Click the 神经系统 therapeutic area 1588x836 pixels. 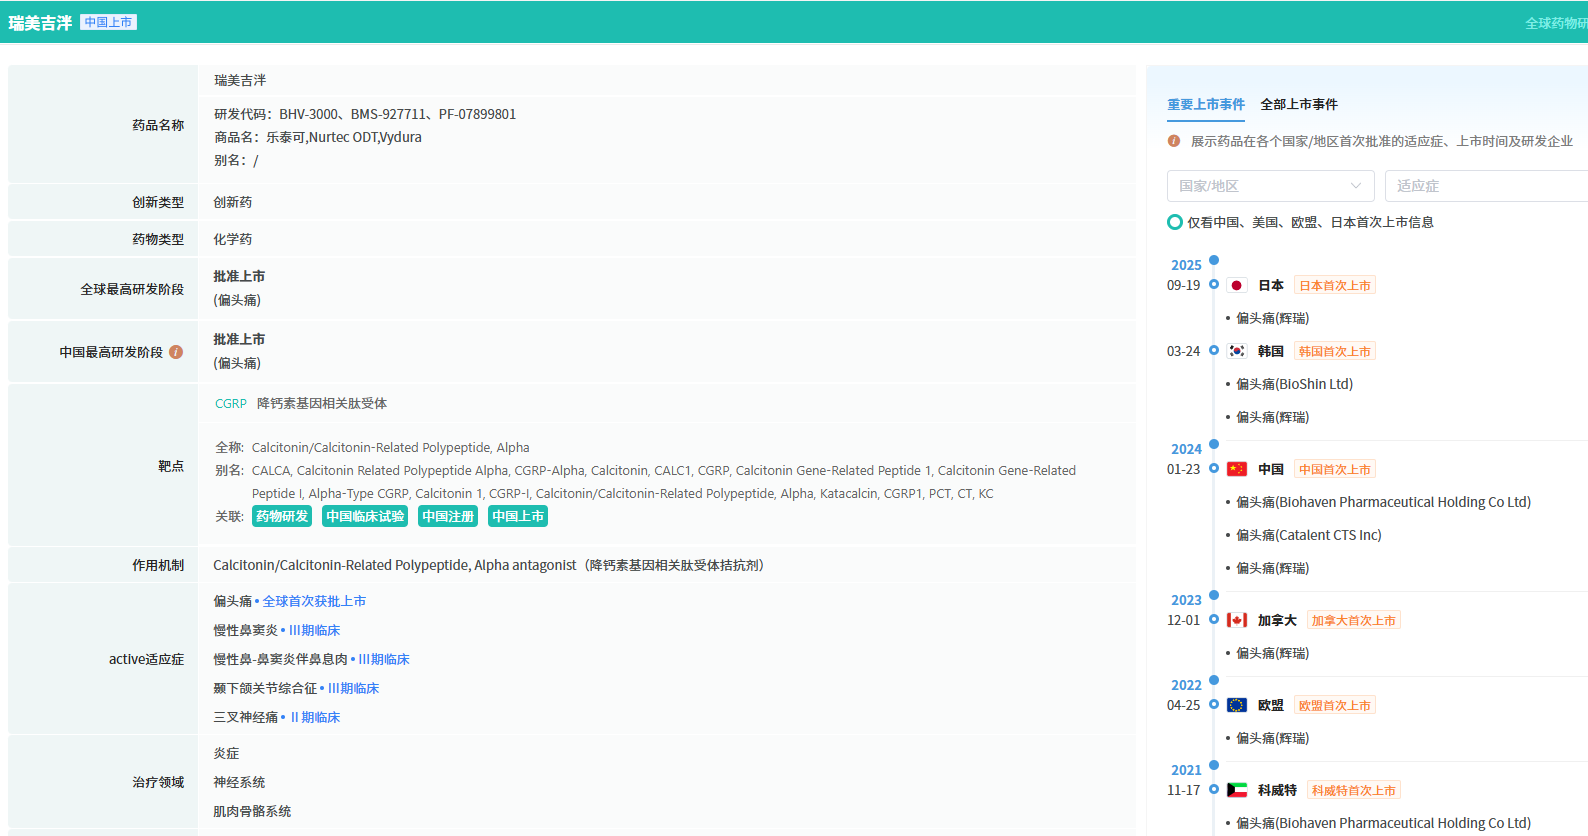click(x=239, y=782)
